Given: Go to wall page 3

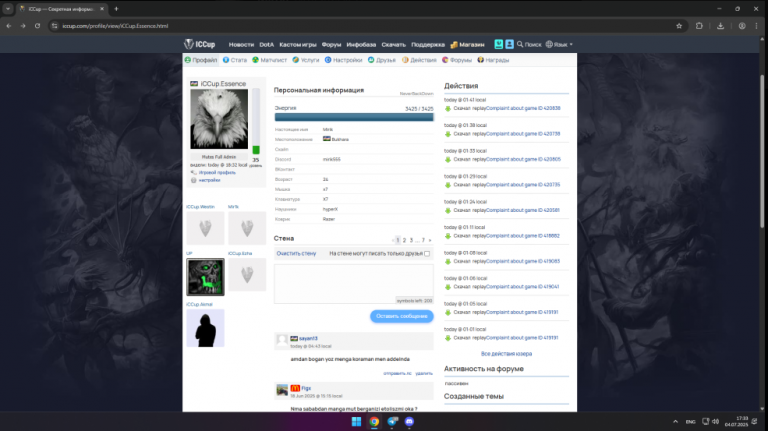Looking at the screenshot, I should click(411, 240).
